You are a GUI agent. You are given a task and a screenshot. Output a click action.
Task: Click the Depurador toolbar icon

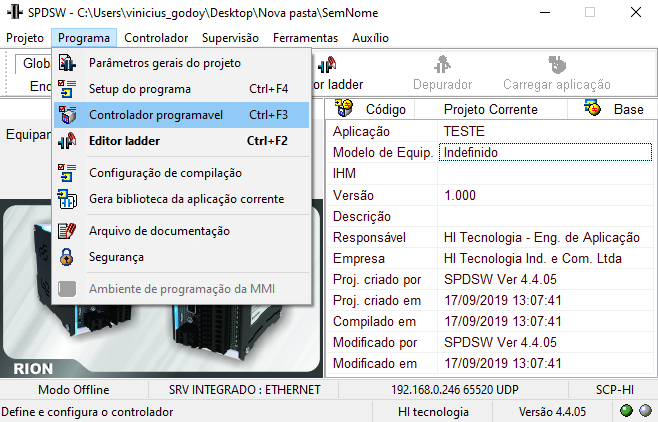tap(442, 64)
